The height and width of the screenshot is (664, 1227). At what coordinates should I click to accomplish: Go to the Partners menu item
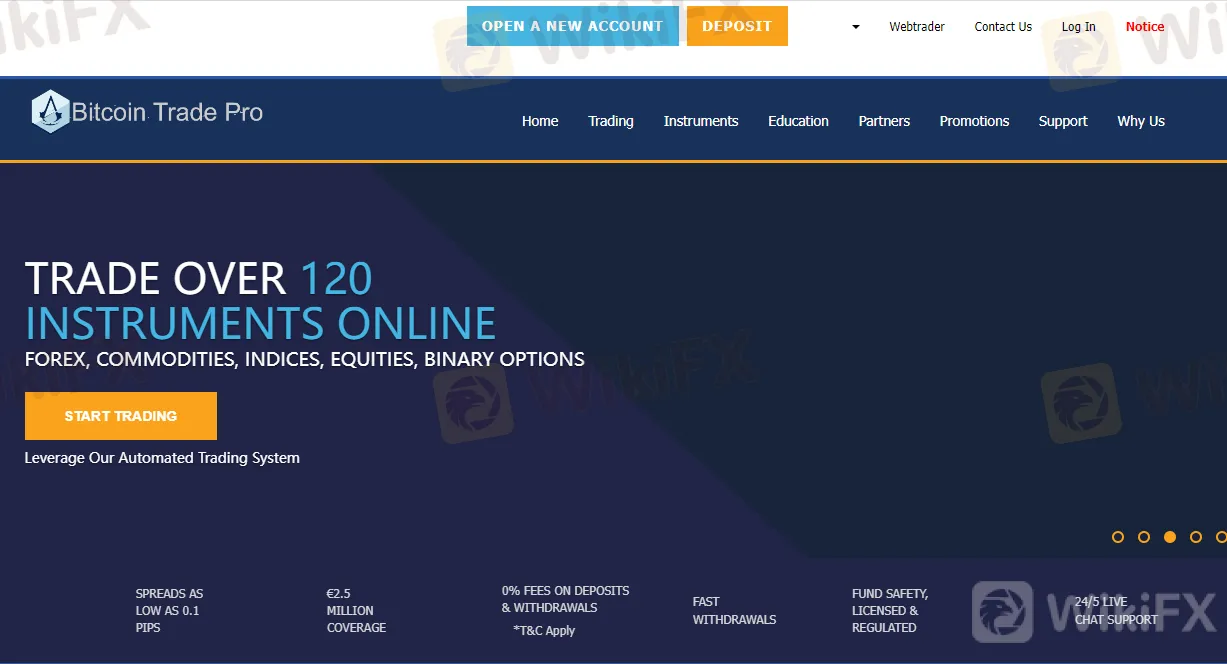[884, 121]
